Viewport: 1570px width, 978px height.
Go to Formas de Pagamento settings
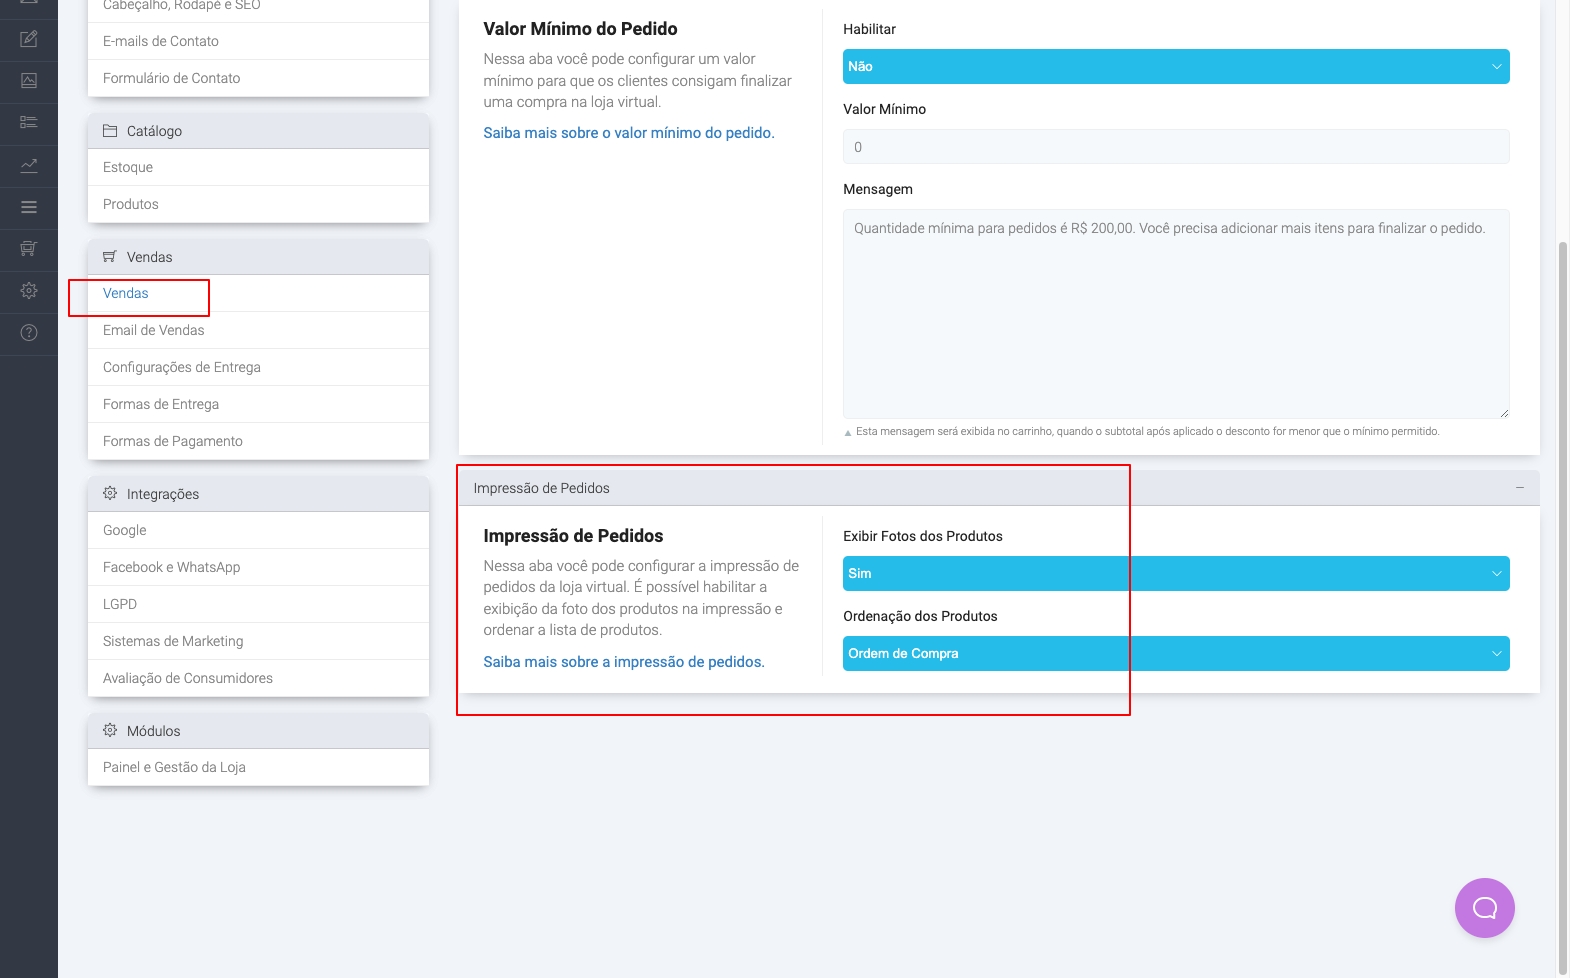173,442
